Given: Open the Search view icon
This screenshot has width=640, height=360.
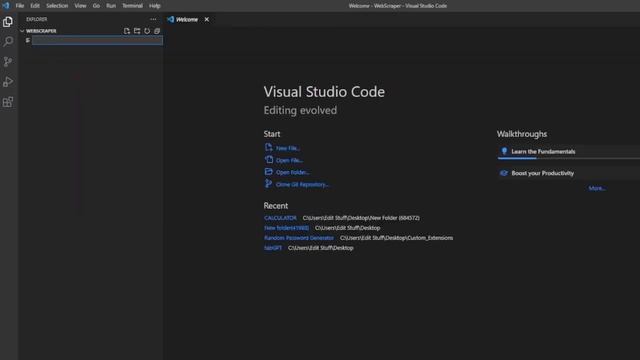Looking at the screenshot, I should tap(8, 42).
